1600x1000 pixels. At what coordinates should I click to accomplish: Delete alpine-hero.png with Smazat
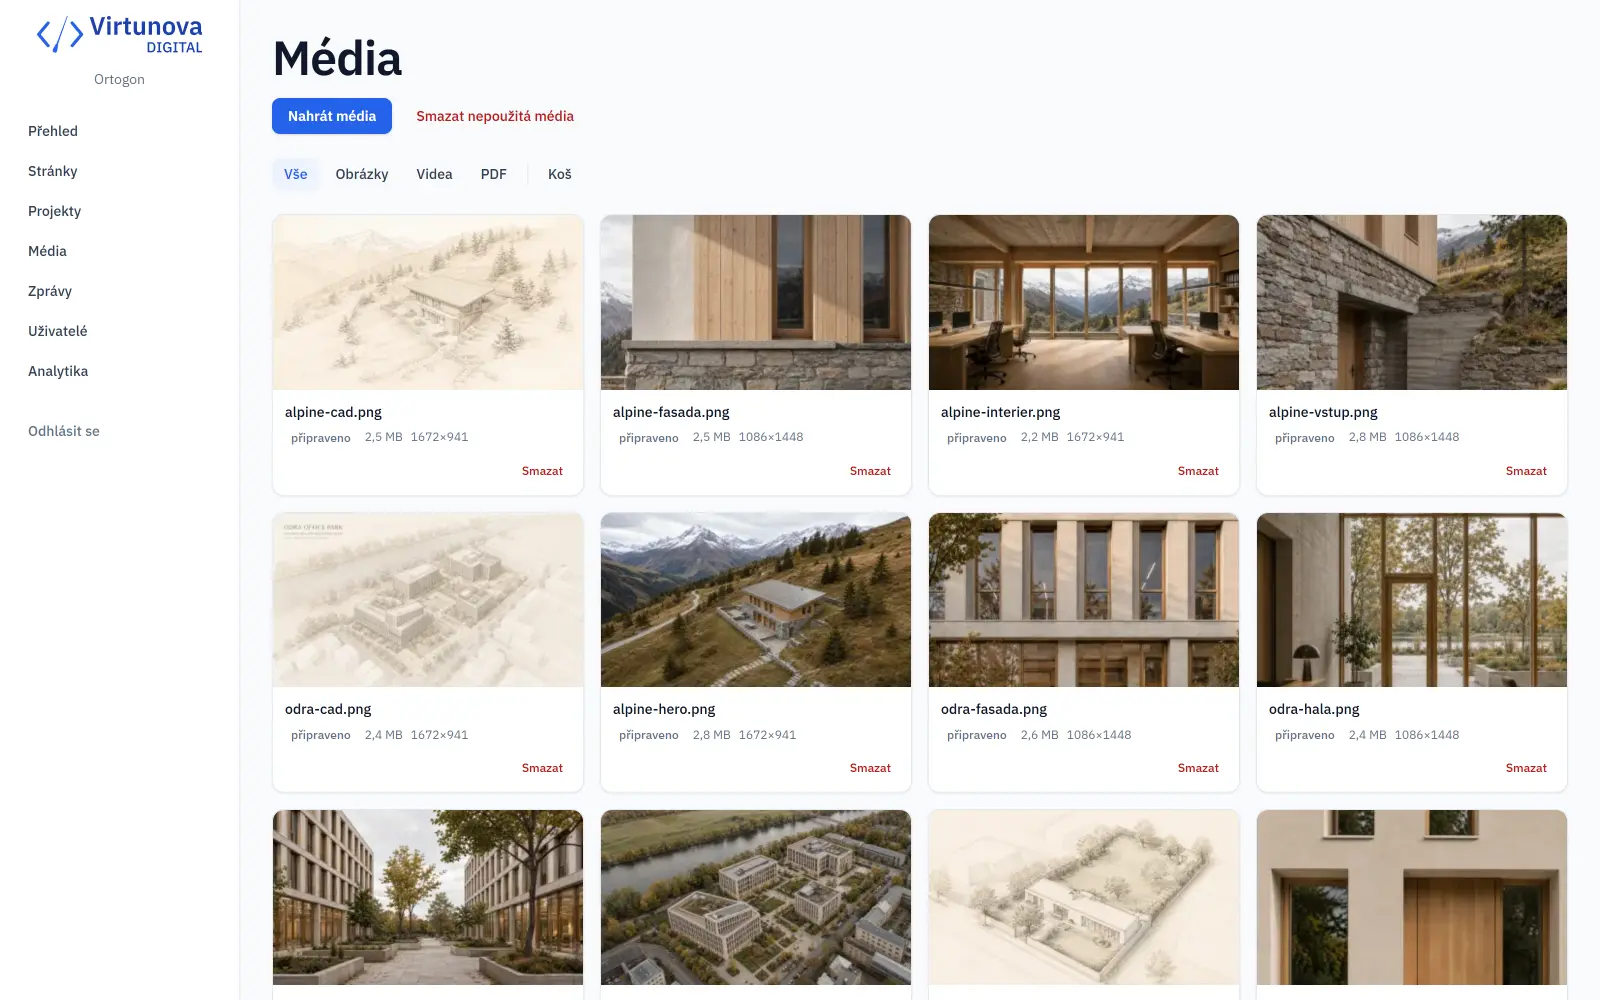[x=870, y=768]
